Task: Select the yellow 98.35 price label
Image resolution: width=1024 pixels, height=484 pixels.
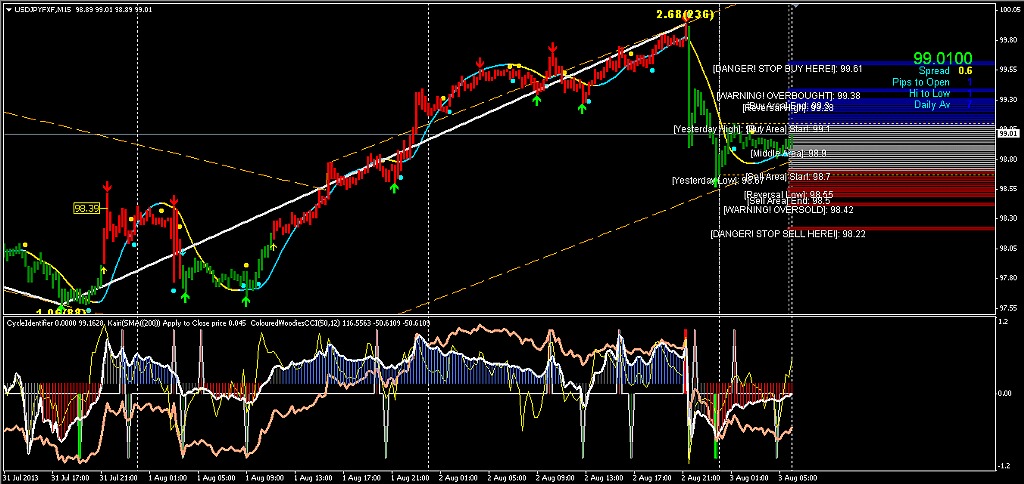Action: (x=86, y=208)
